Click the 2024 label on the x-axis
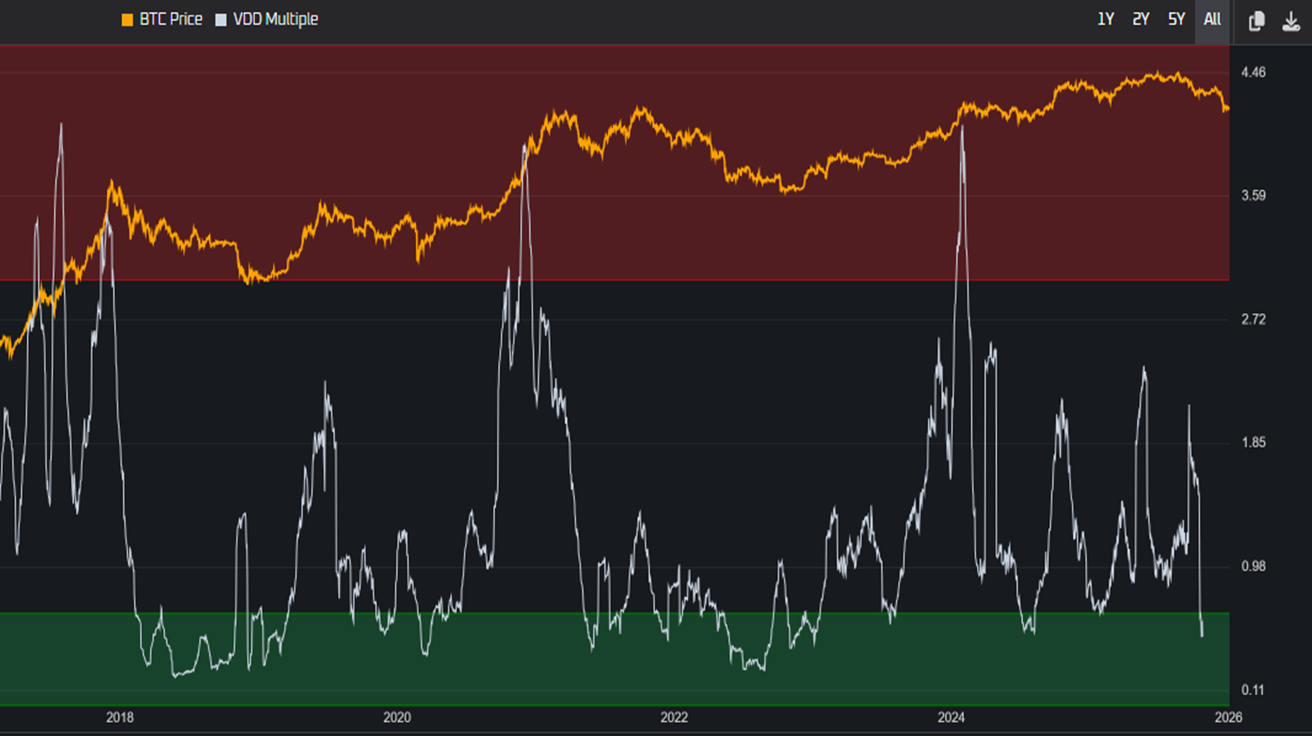Image resolution: width=1312 pixels, height=736 pixels. tap(952, 717)
